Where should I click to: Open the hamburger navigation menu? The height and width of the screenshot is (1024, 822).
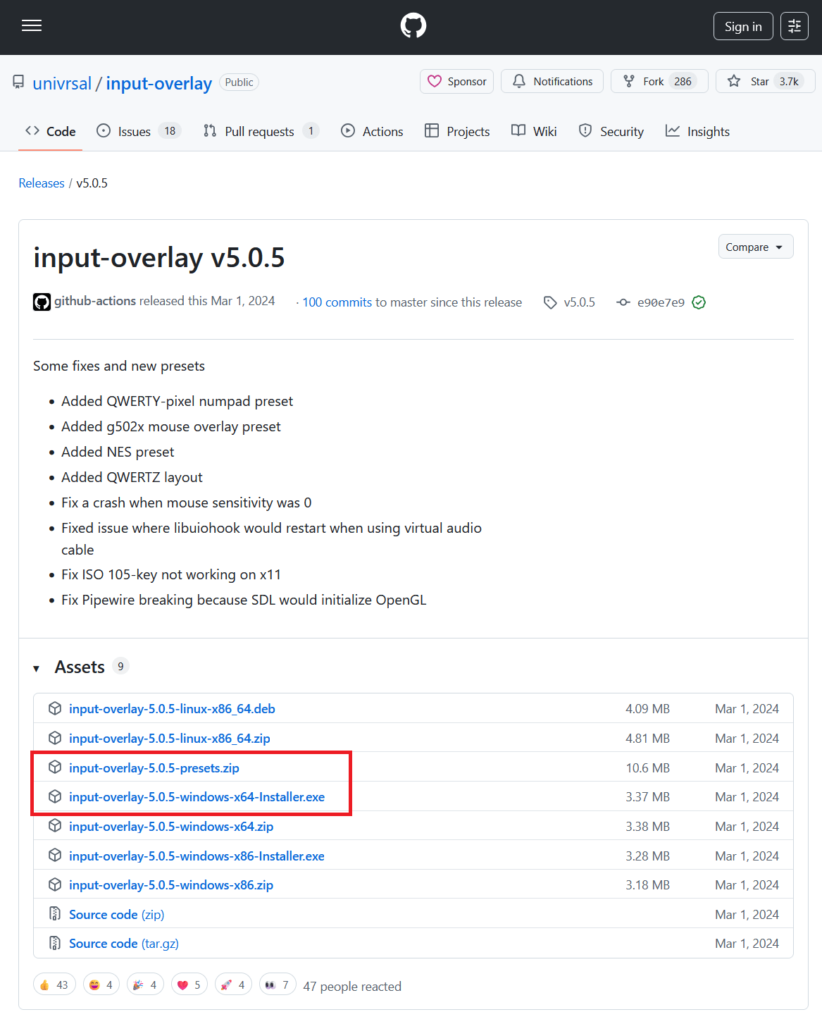[31, 26]
